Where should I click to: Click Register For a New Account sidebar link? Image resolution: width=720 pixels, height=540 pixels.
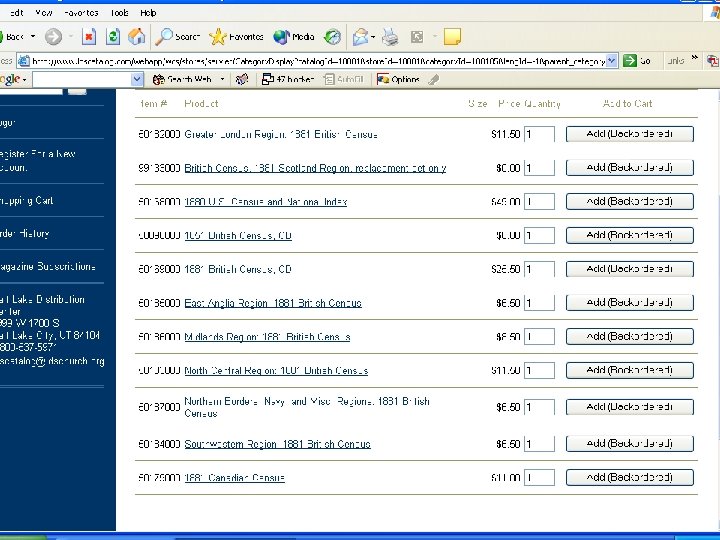coord(38,161)
